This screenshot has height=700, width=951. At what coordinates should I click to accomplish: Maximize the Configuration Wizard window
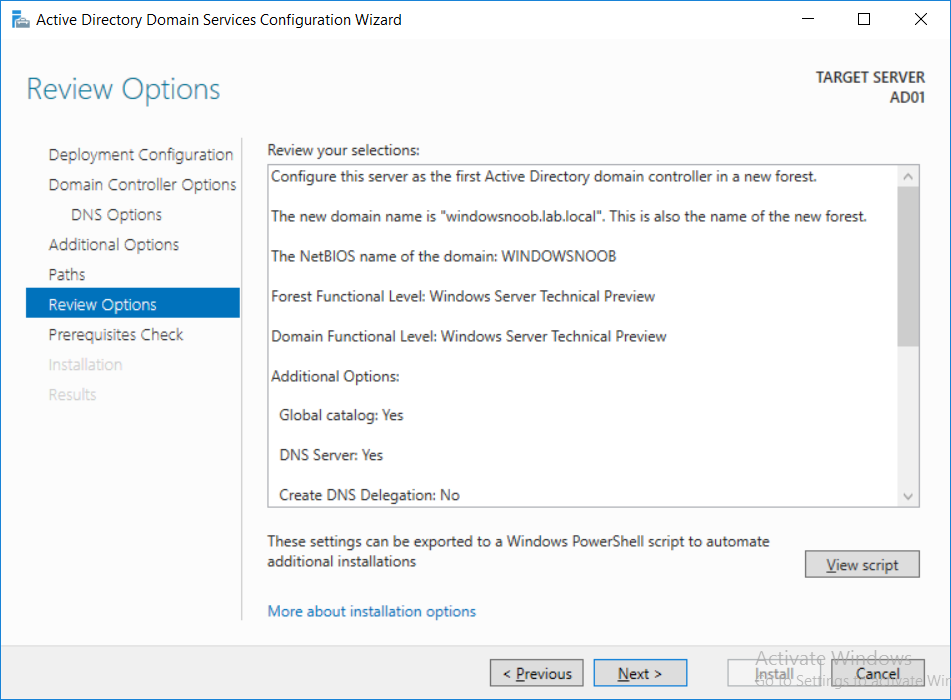pyautogui.click(x=864, y=19)
